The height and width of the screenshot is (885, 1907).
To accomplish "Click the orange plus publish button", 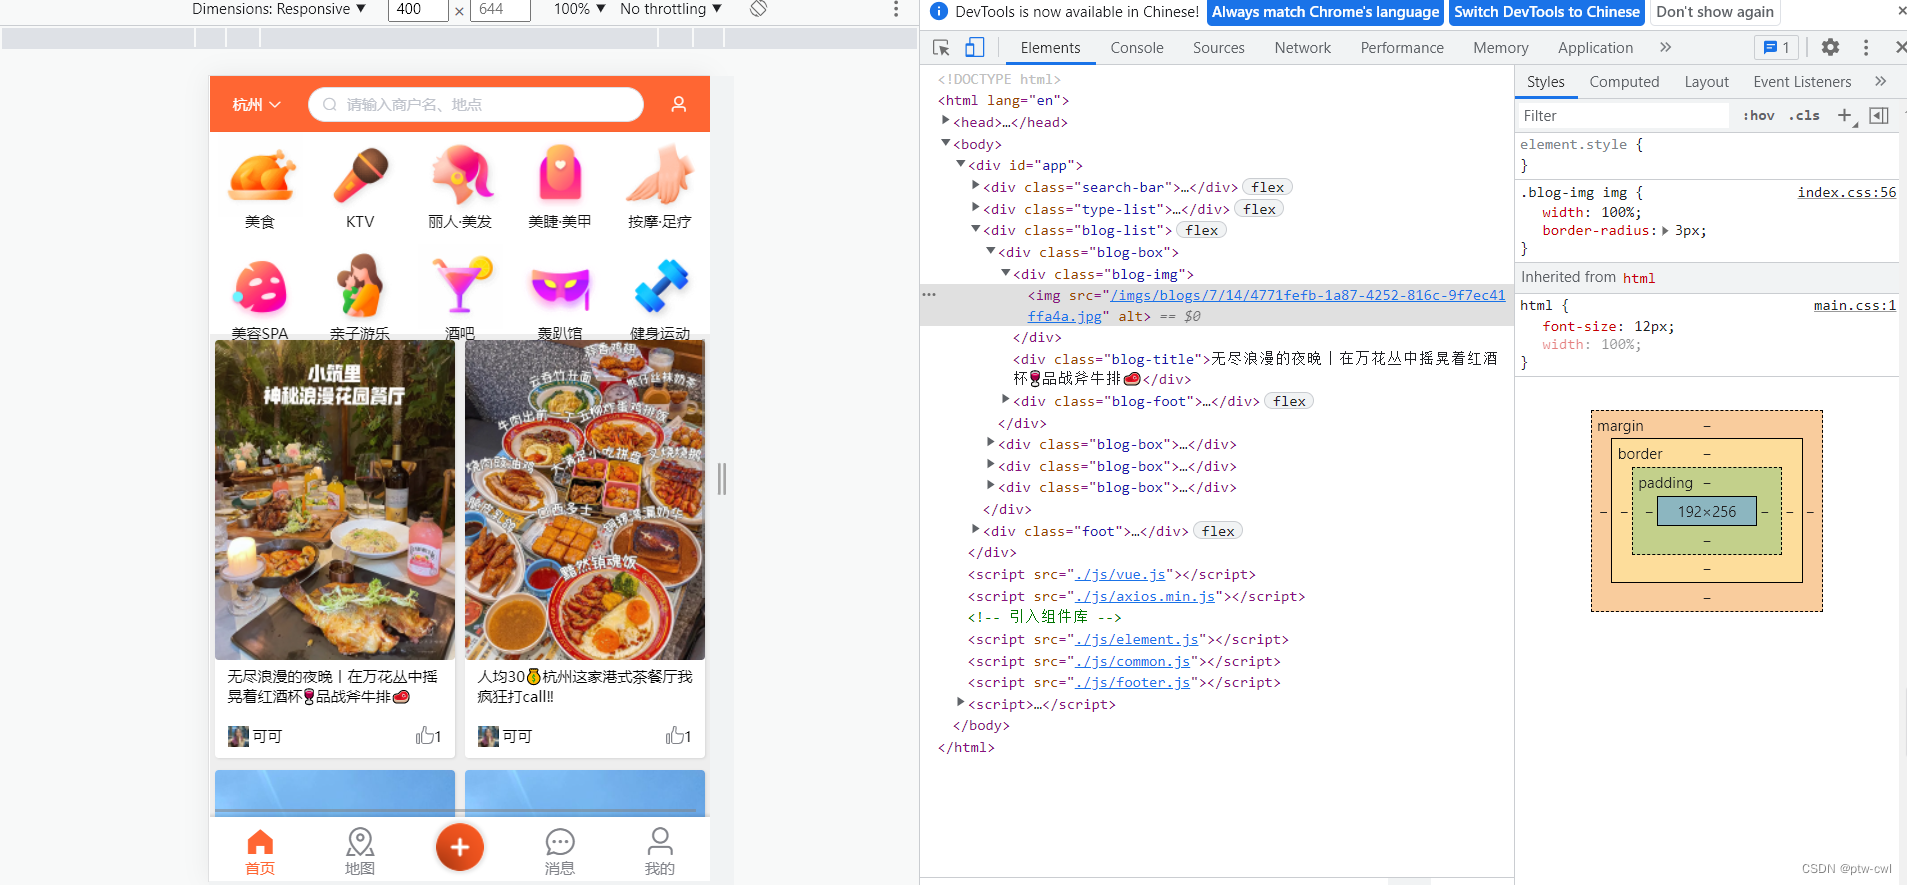I will [x=460, y=847].
